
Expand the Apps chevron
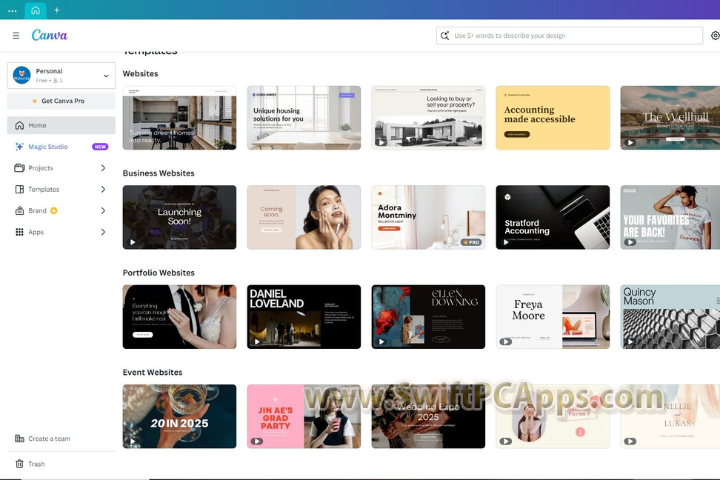coord(103,232)
